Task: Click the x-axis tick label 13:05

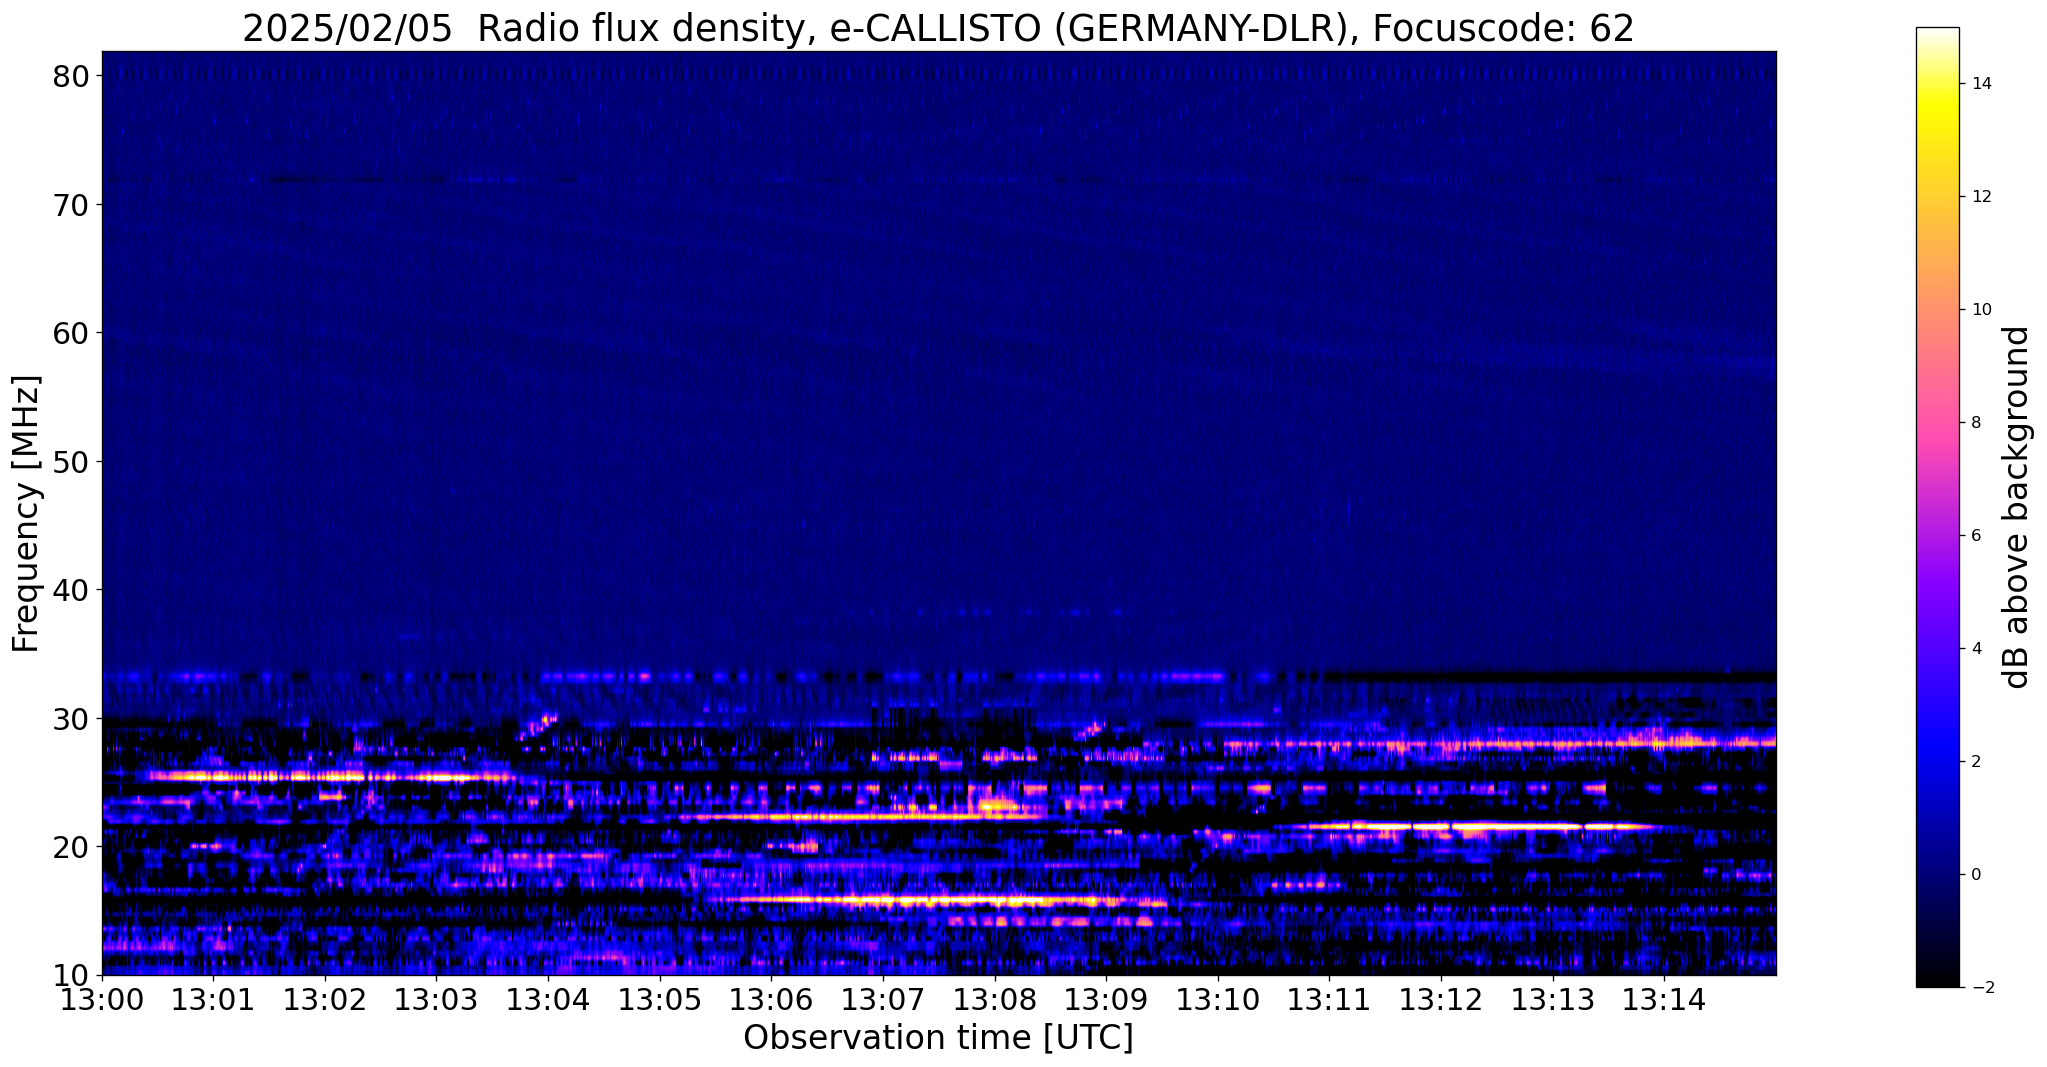Action: (660, 999)
